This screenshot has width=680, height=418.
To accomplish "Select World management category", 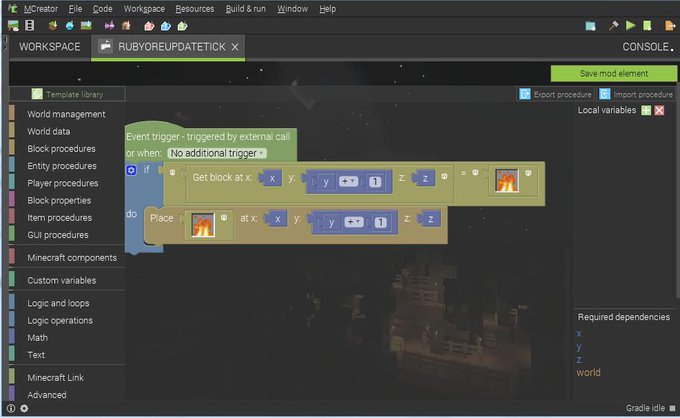I will click(x=66, y=114).
